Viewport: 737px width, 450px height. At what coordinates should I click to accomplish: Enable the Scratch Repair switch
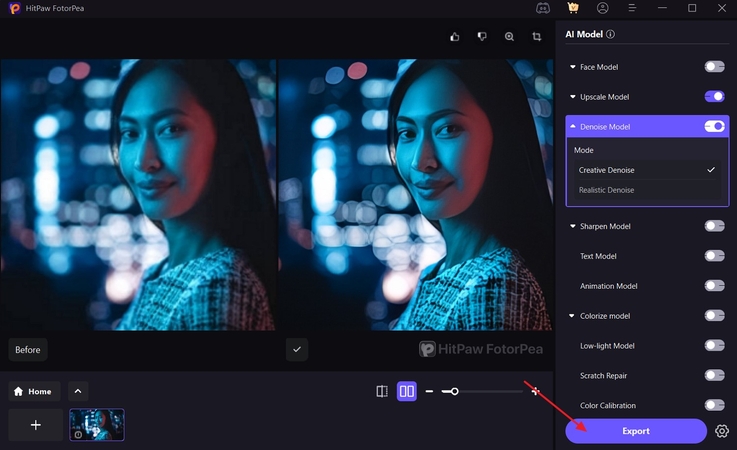click(714, 375)
